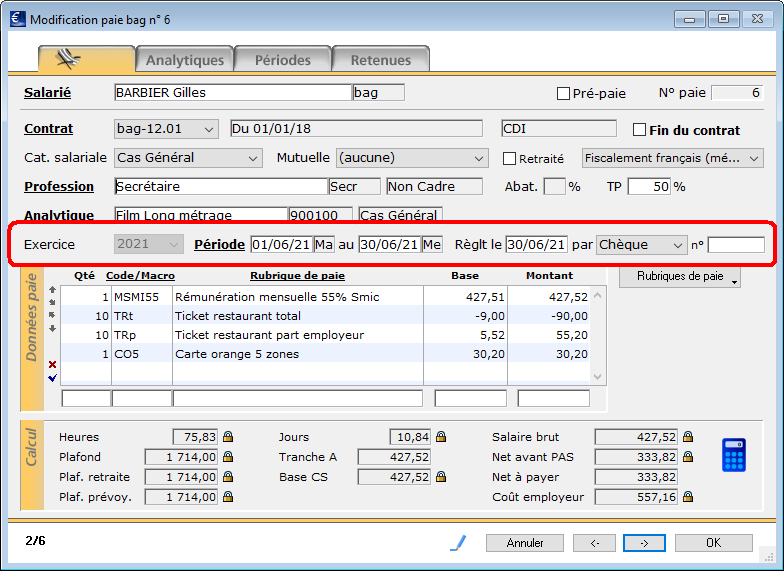This screenshot has width=784, height=571.
Task: Move selected pay line up one row
Action: [x=52, y=290]
